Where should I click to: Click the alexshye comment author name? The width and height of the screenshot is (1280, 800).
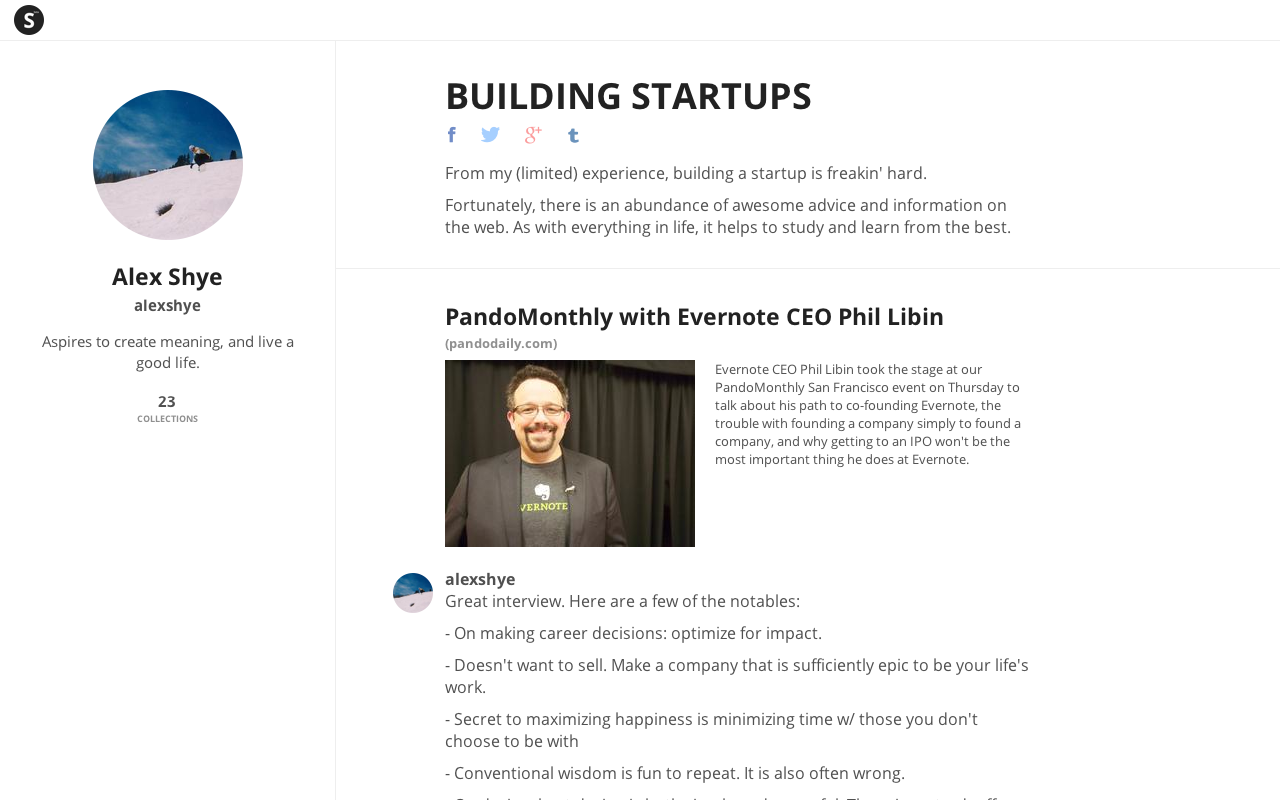click(480, 579)
